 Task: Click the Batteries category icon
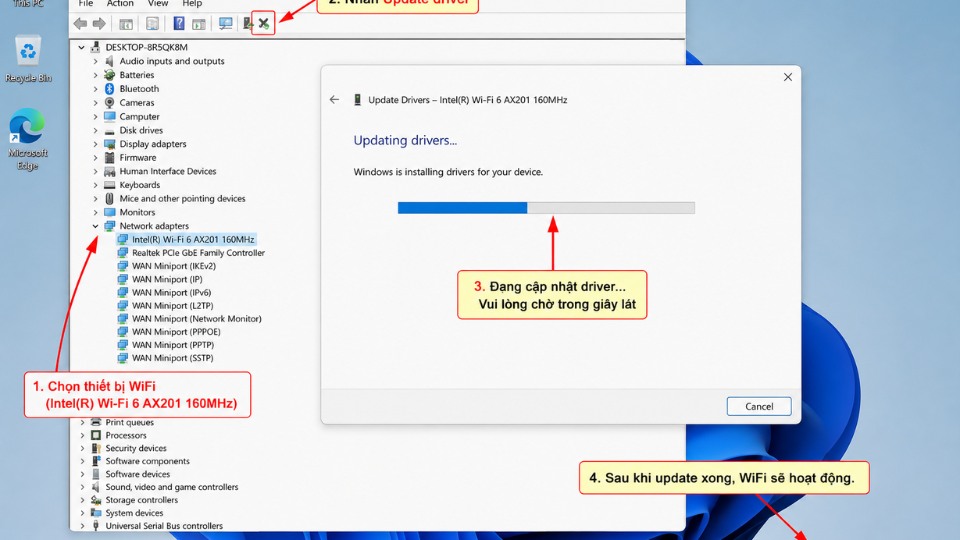coord(110,75)
